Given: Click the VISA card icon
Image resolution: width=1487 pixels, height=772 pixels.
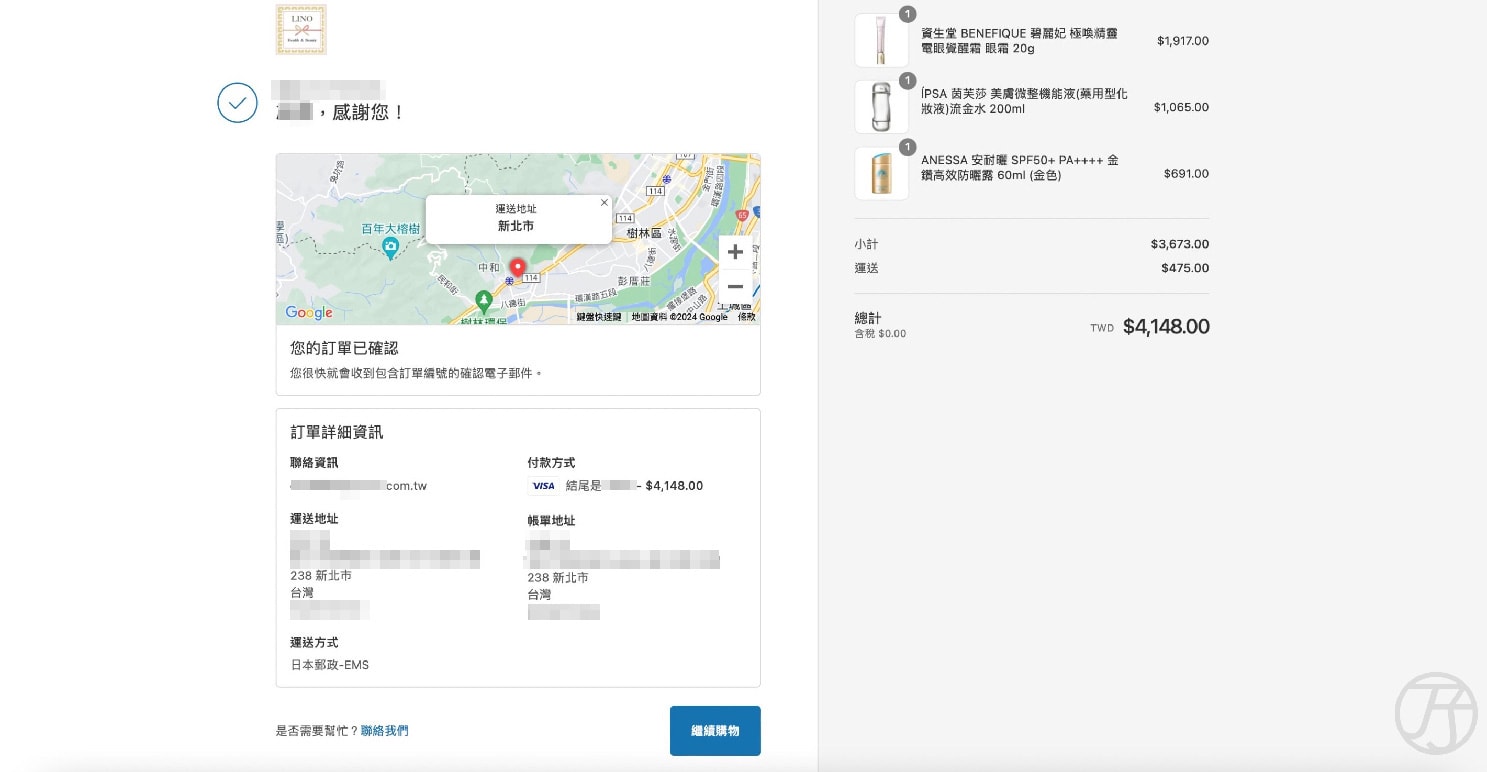Looking at the screenshot, I should pyautogui.click(x=543, y=486).
